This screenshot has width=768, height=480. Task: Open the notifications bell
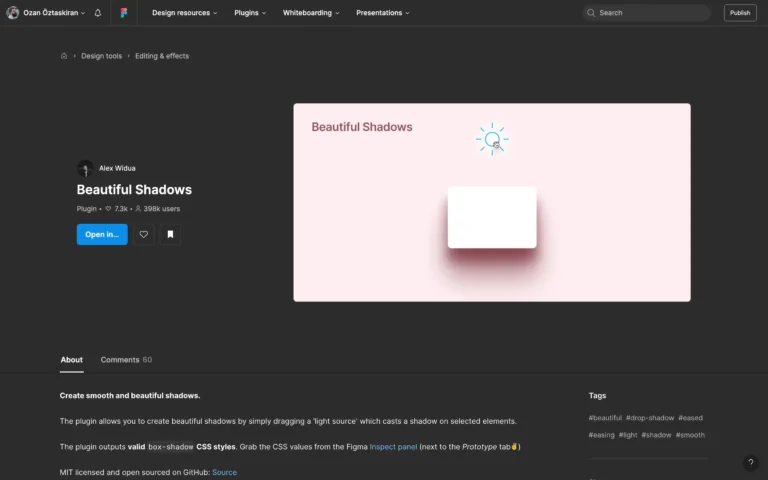(98, 13)
